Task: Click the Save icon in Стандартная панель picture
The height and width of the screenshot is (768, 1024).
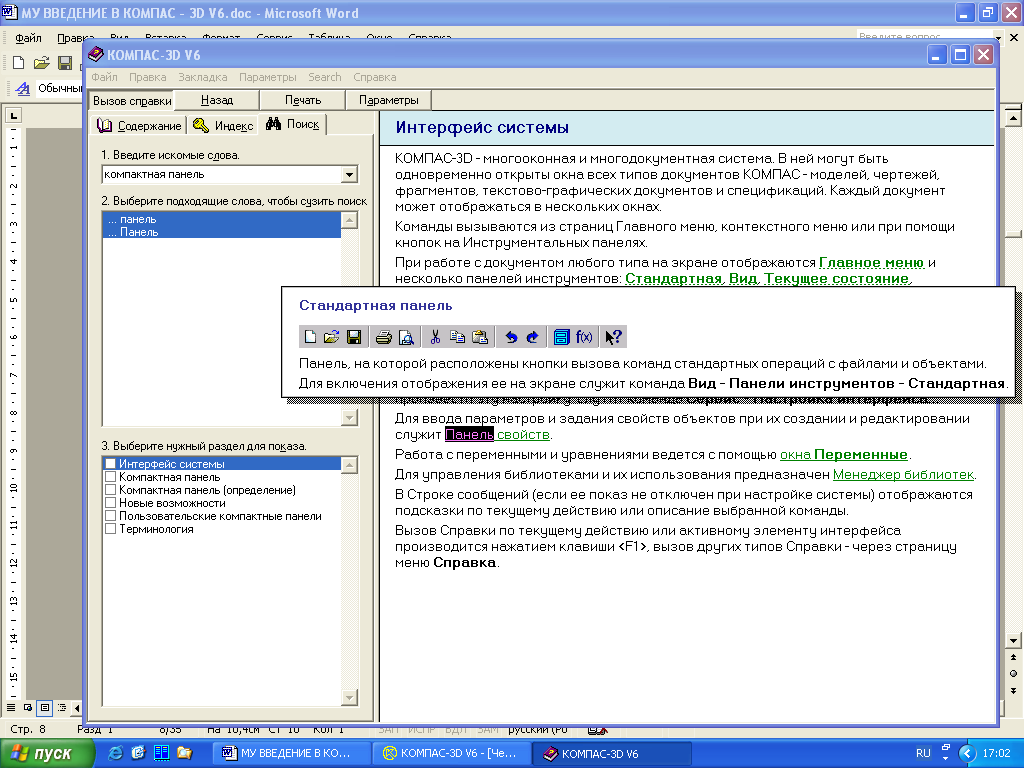Action: coord(354,337)
